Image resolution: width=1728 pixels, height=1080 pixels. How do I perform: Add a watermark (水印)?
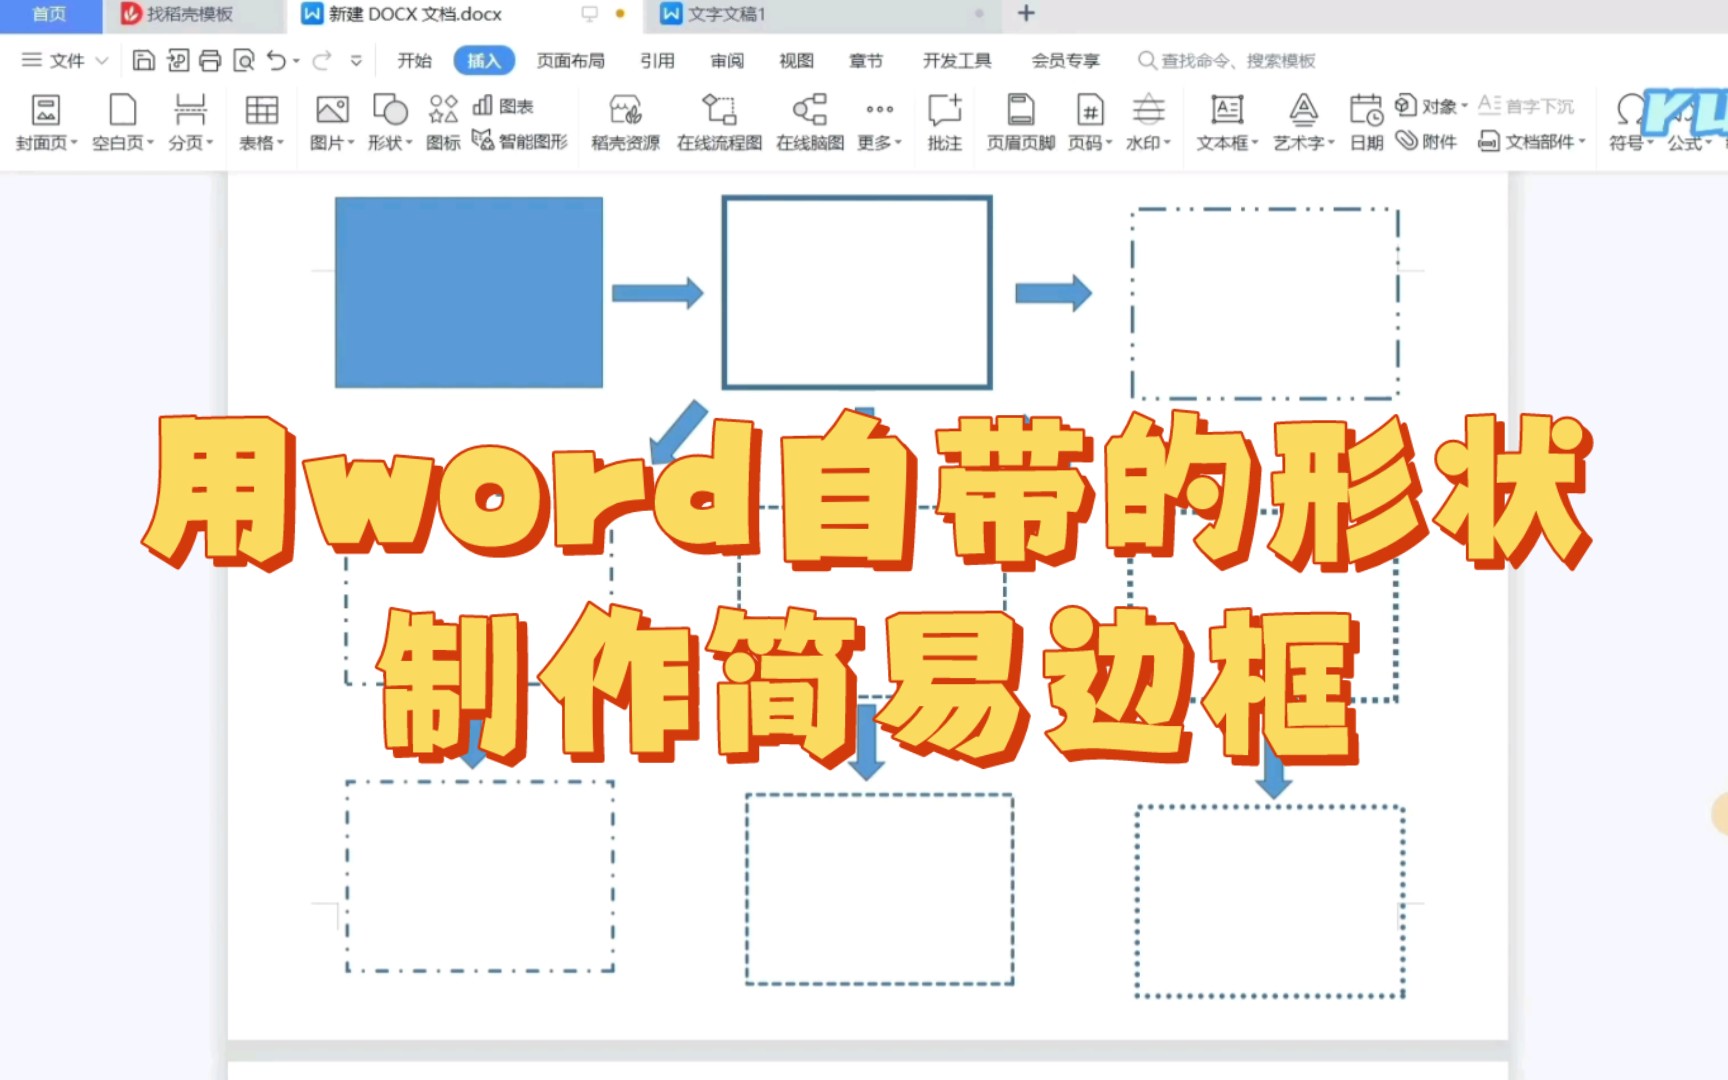click(1148, 122)
